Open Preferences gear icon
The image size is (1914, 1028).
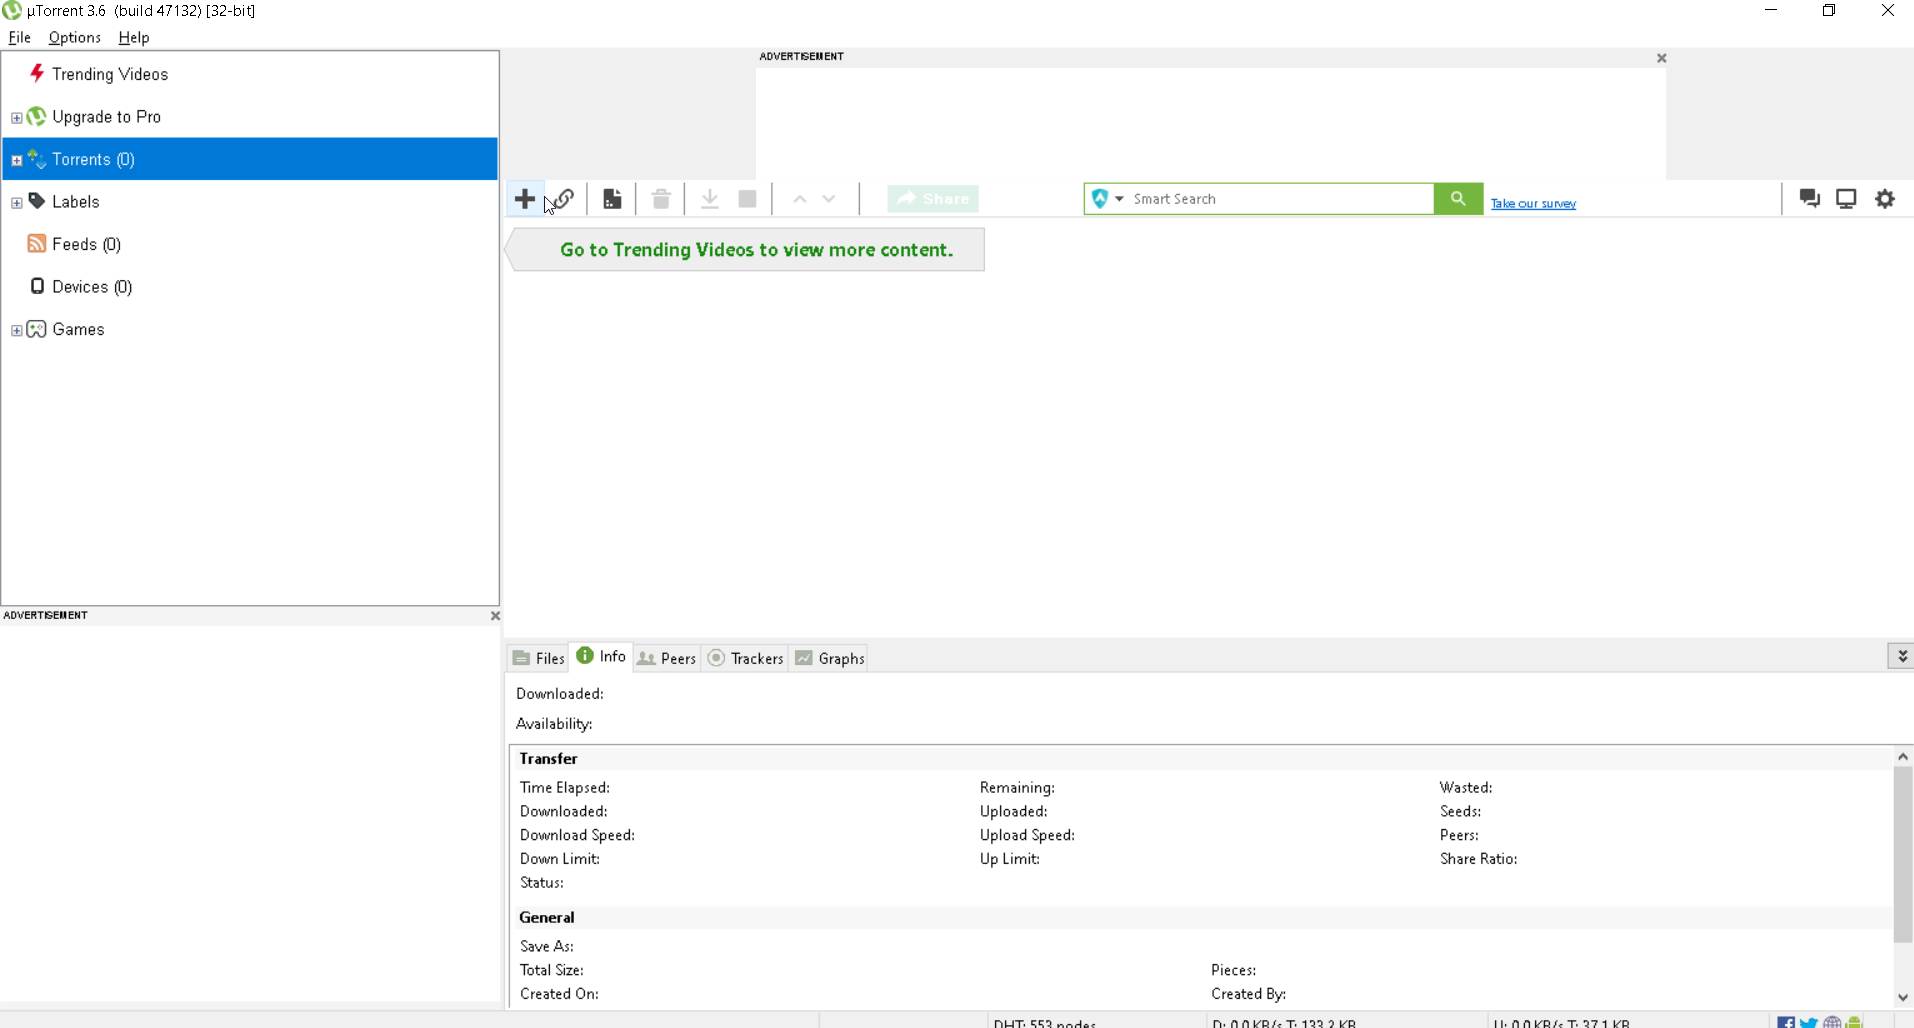point(1885,198)
